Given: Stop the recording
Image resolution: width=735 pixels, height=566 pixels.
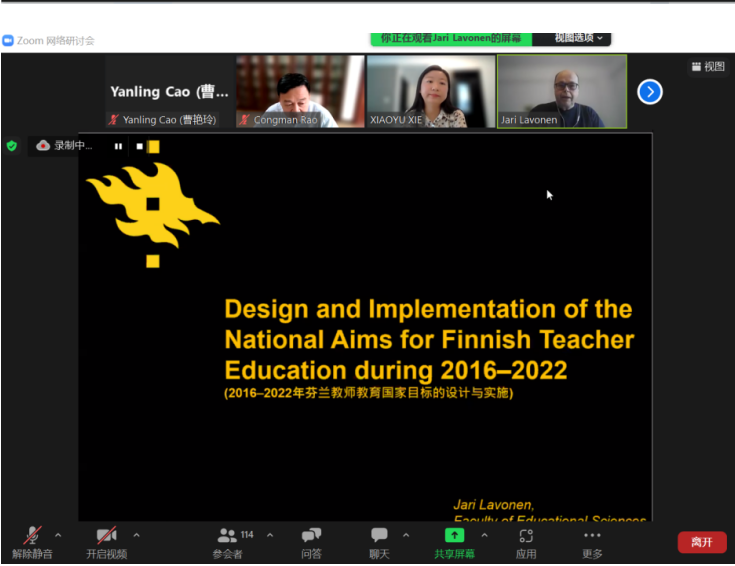Looking at the screenshot, I should pos(139,146).
